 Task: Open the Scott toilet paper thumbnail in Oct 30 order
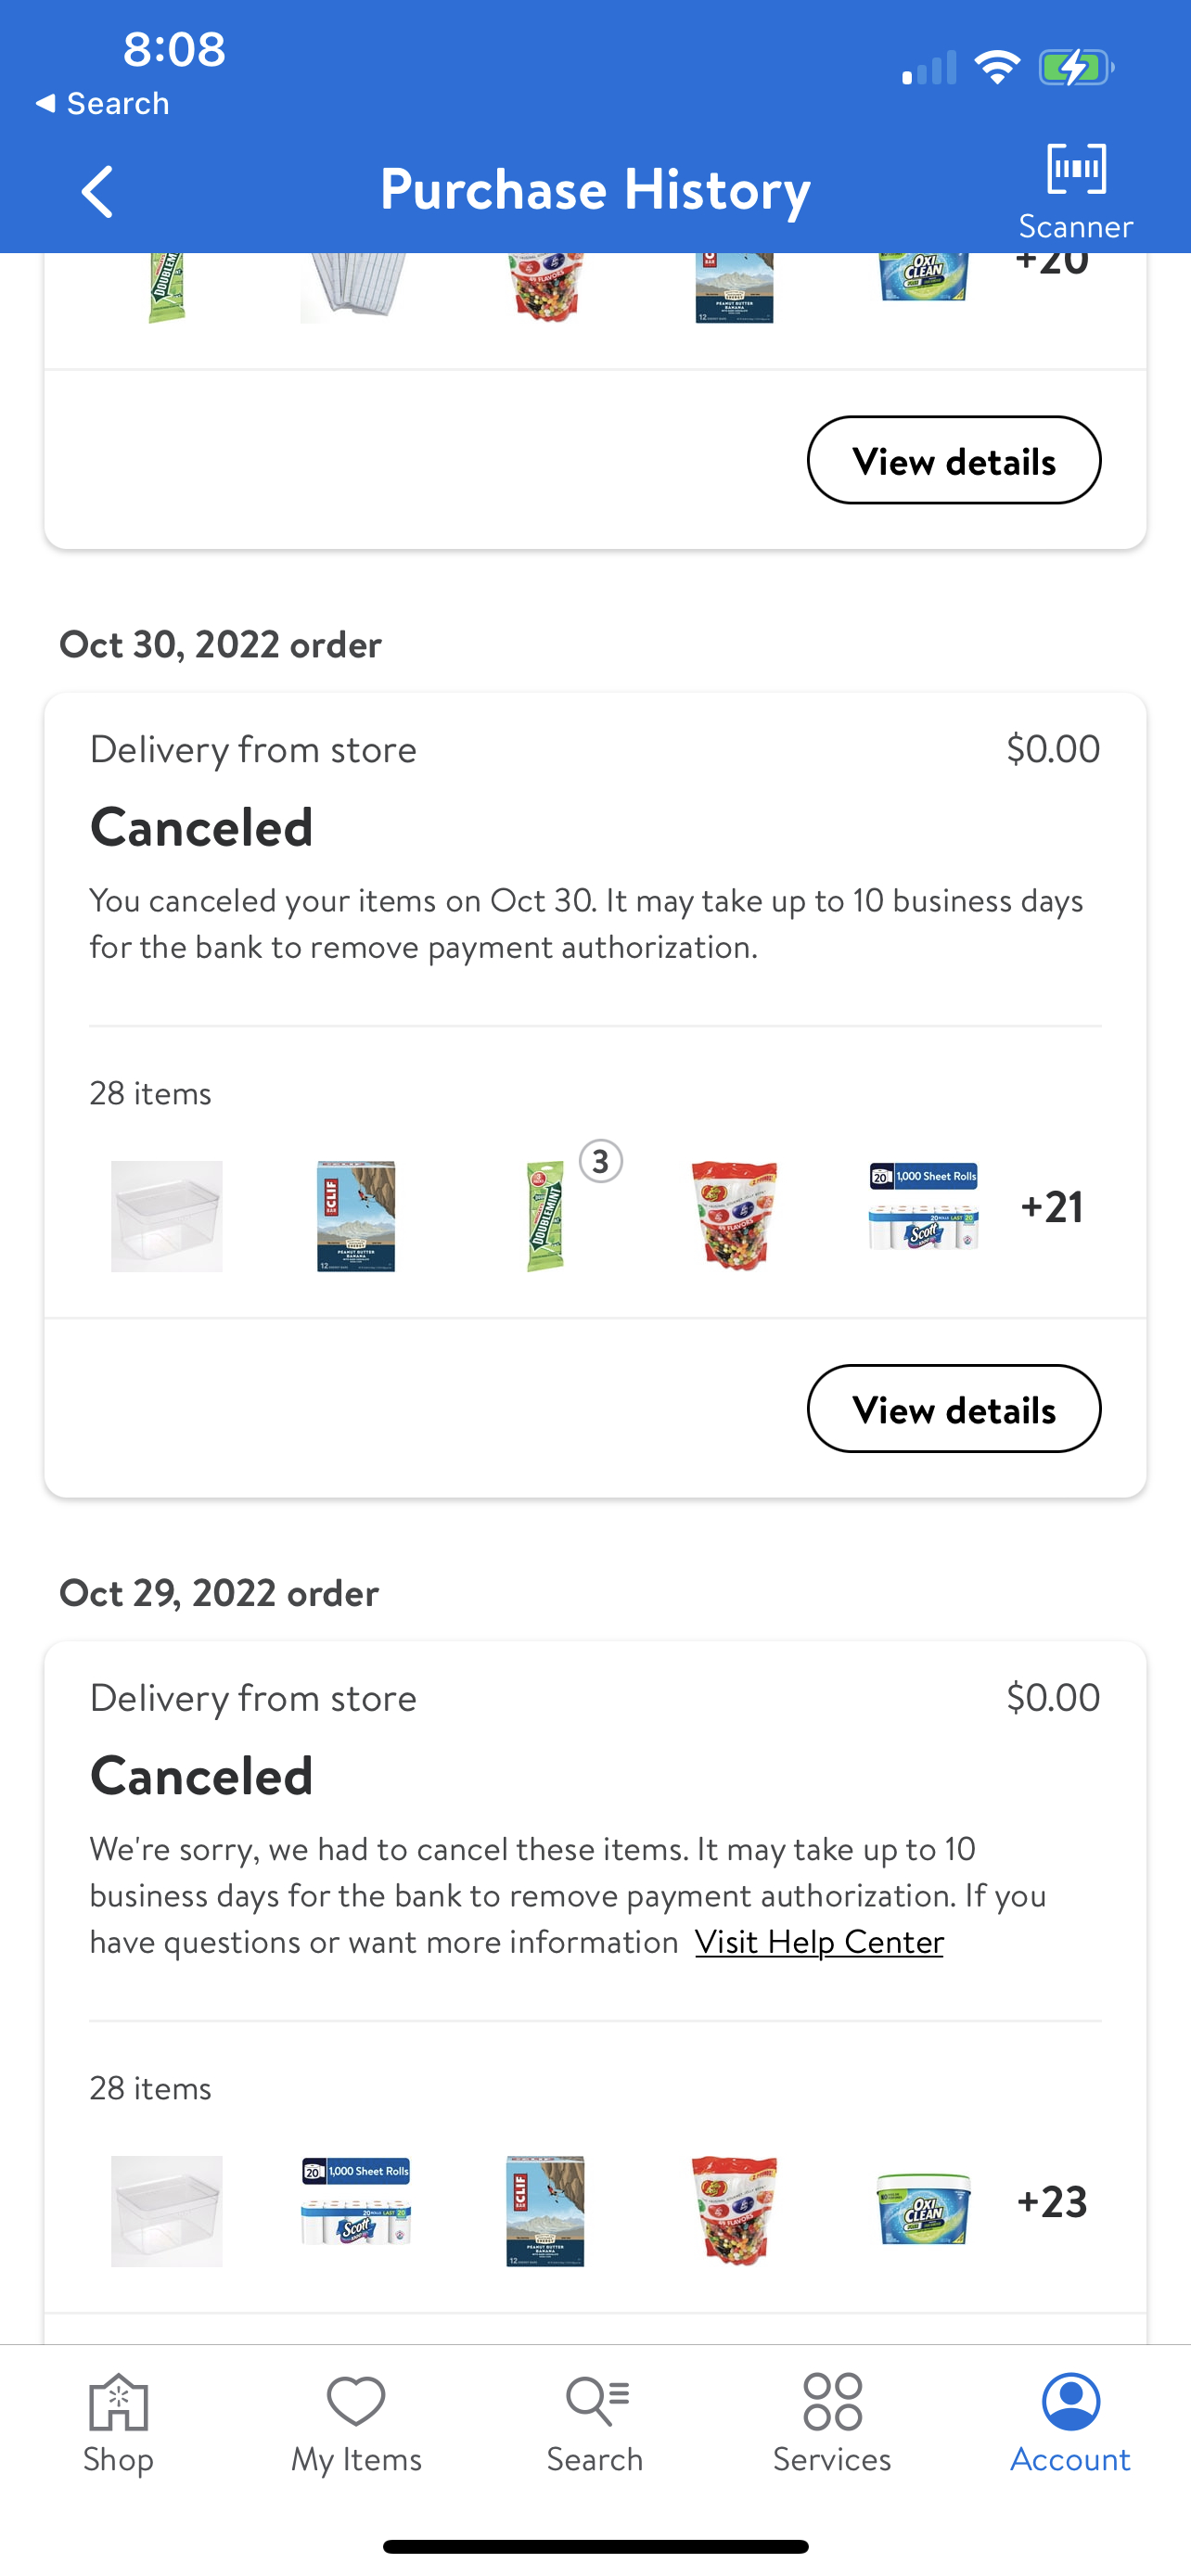tap(923, 1207)
